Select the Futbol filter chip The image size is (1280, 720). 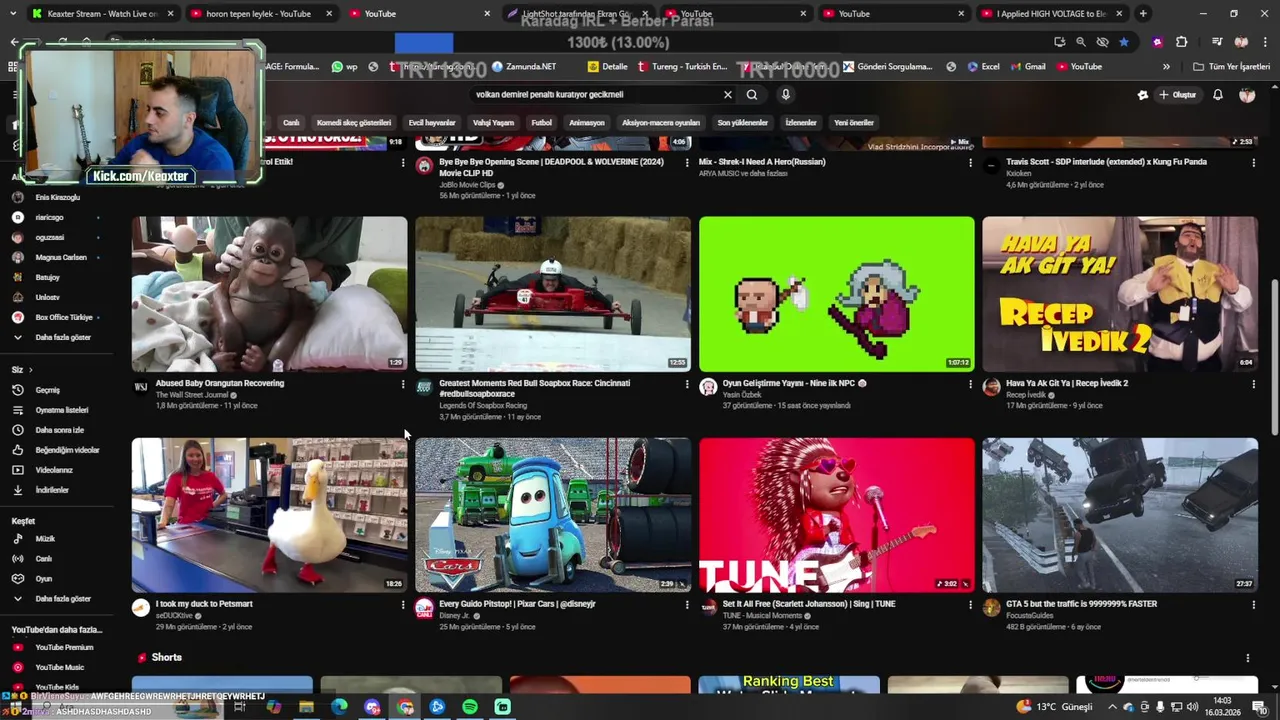(x=542, y=123)
